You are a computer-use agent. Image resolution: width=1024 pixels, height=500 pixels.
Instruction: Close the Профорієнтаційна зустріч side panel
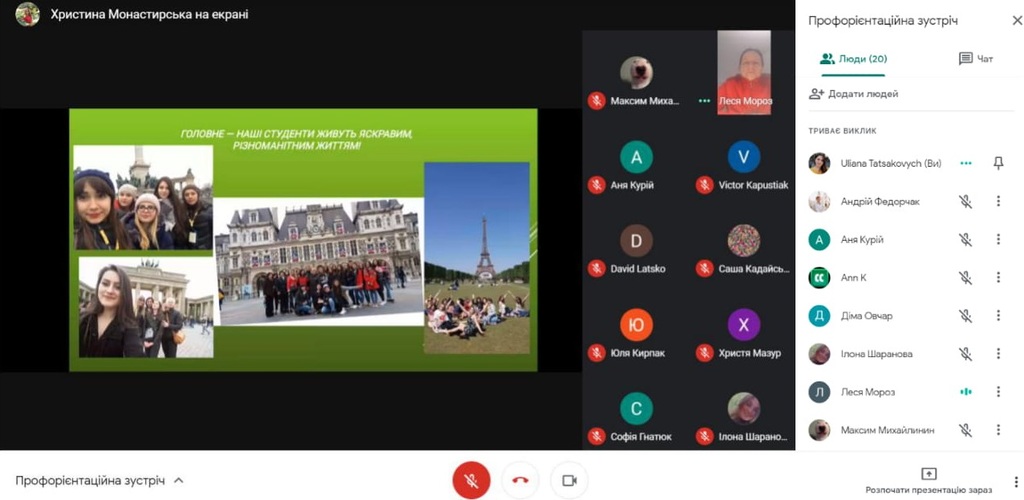[1016, 20]
